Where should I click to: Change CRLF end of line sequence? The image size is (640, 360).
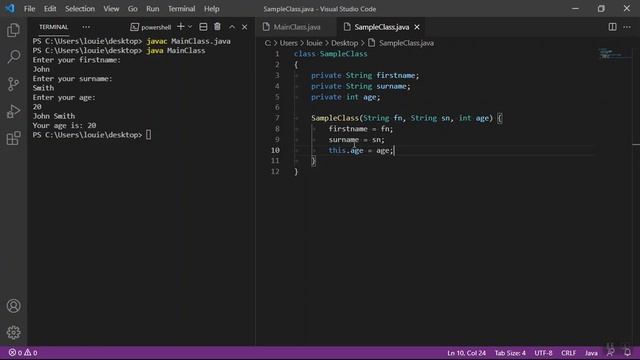click(568, 353)
